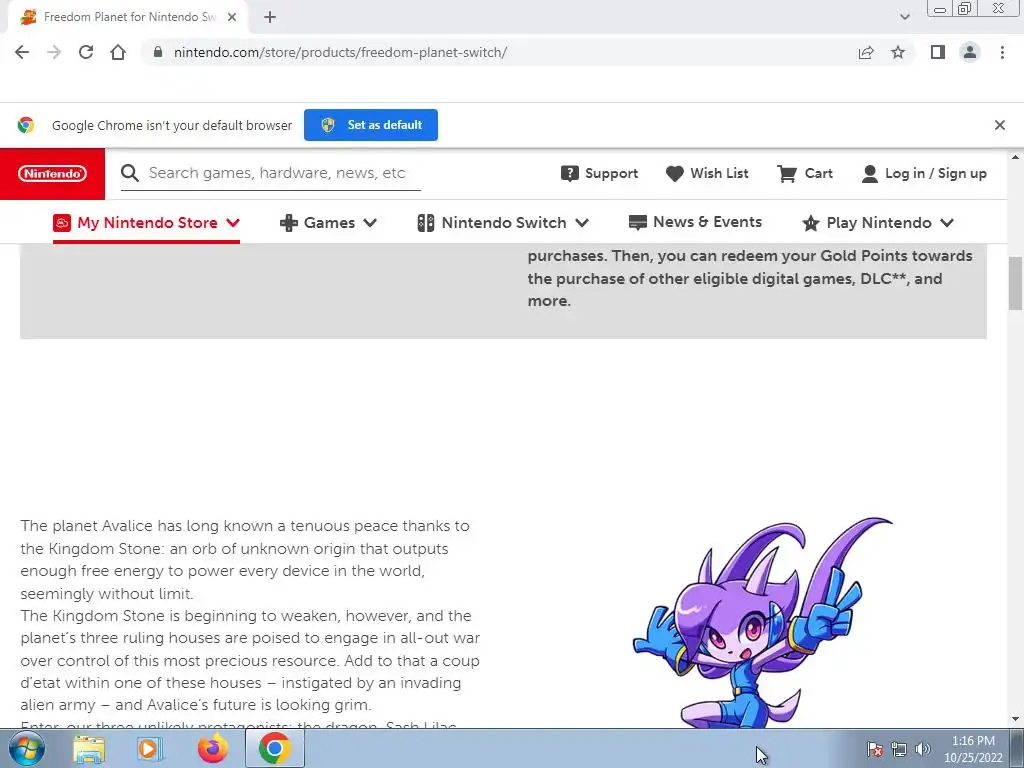Click the Set as default button
The image size is (1024, 768).
(x=371, y=125)
